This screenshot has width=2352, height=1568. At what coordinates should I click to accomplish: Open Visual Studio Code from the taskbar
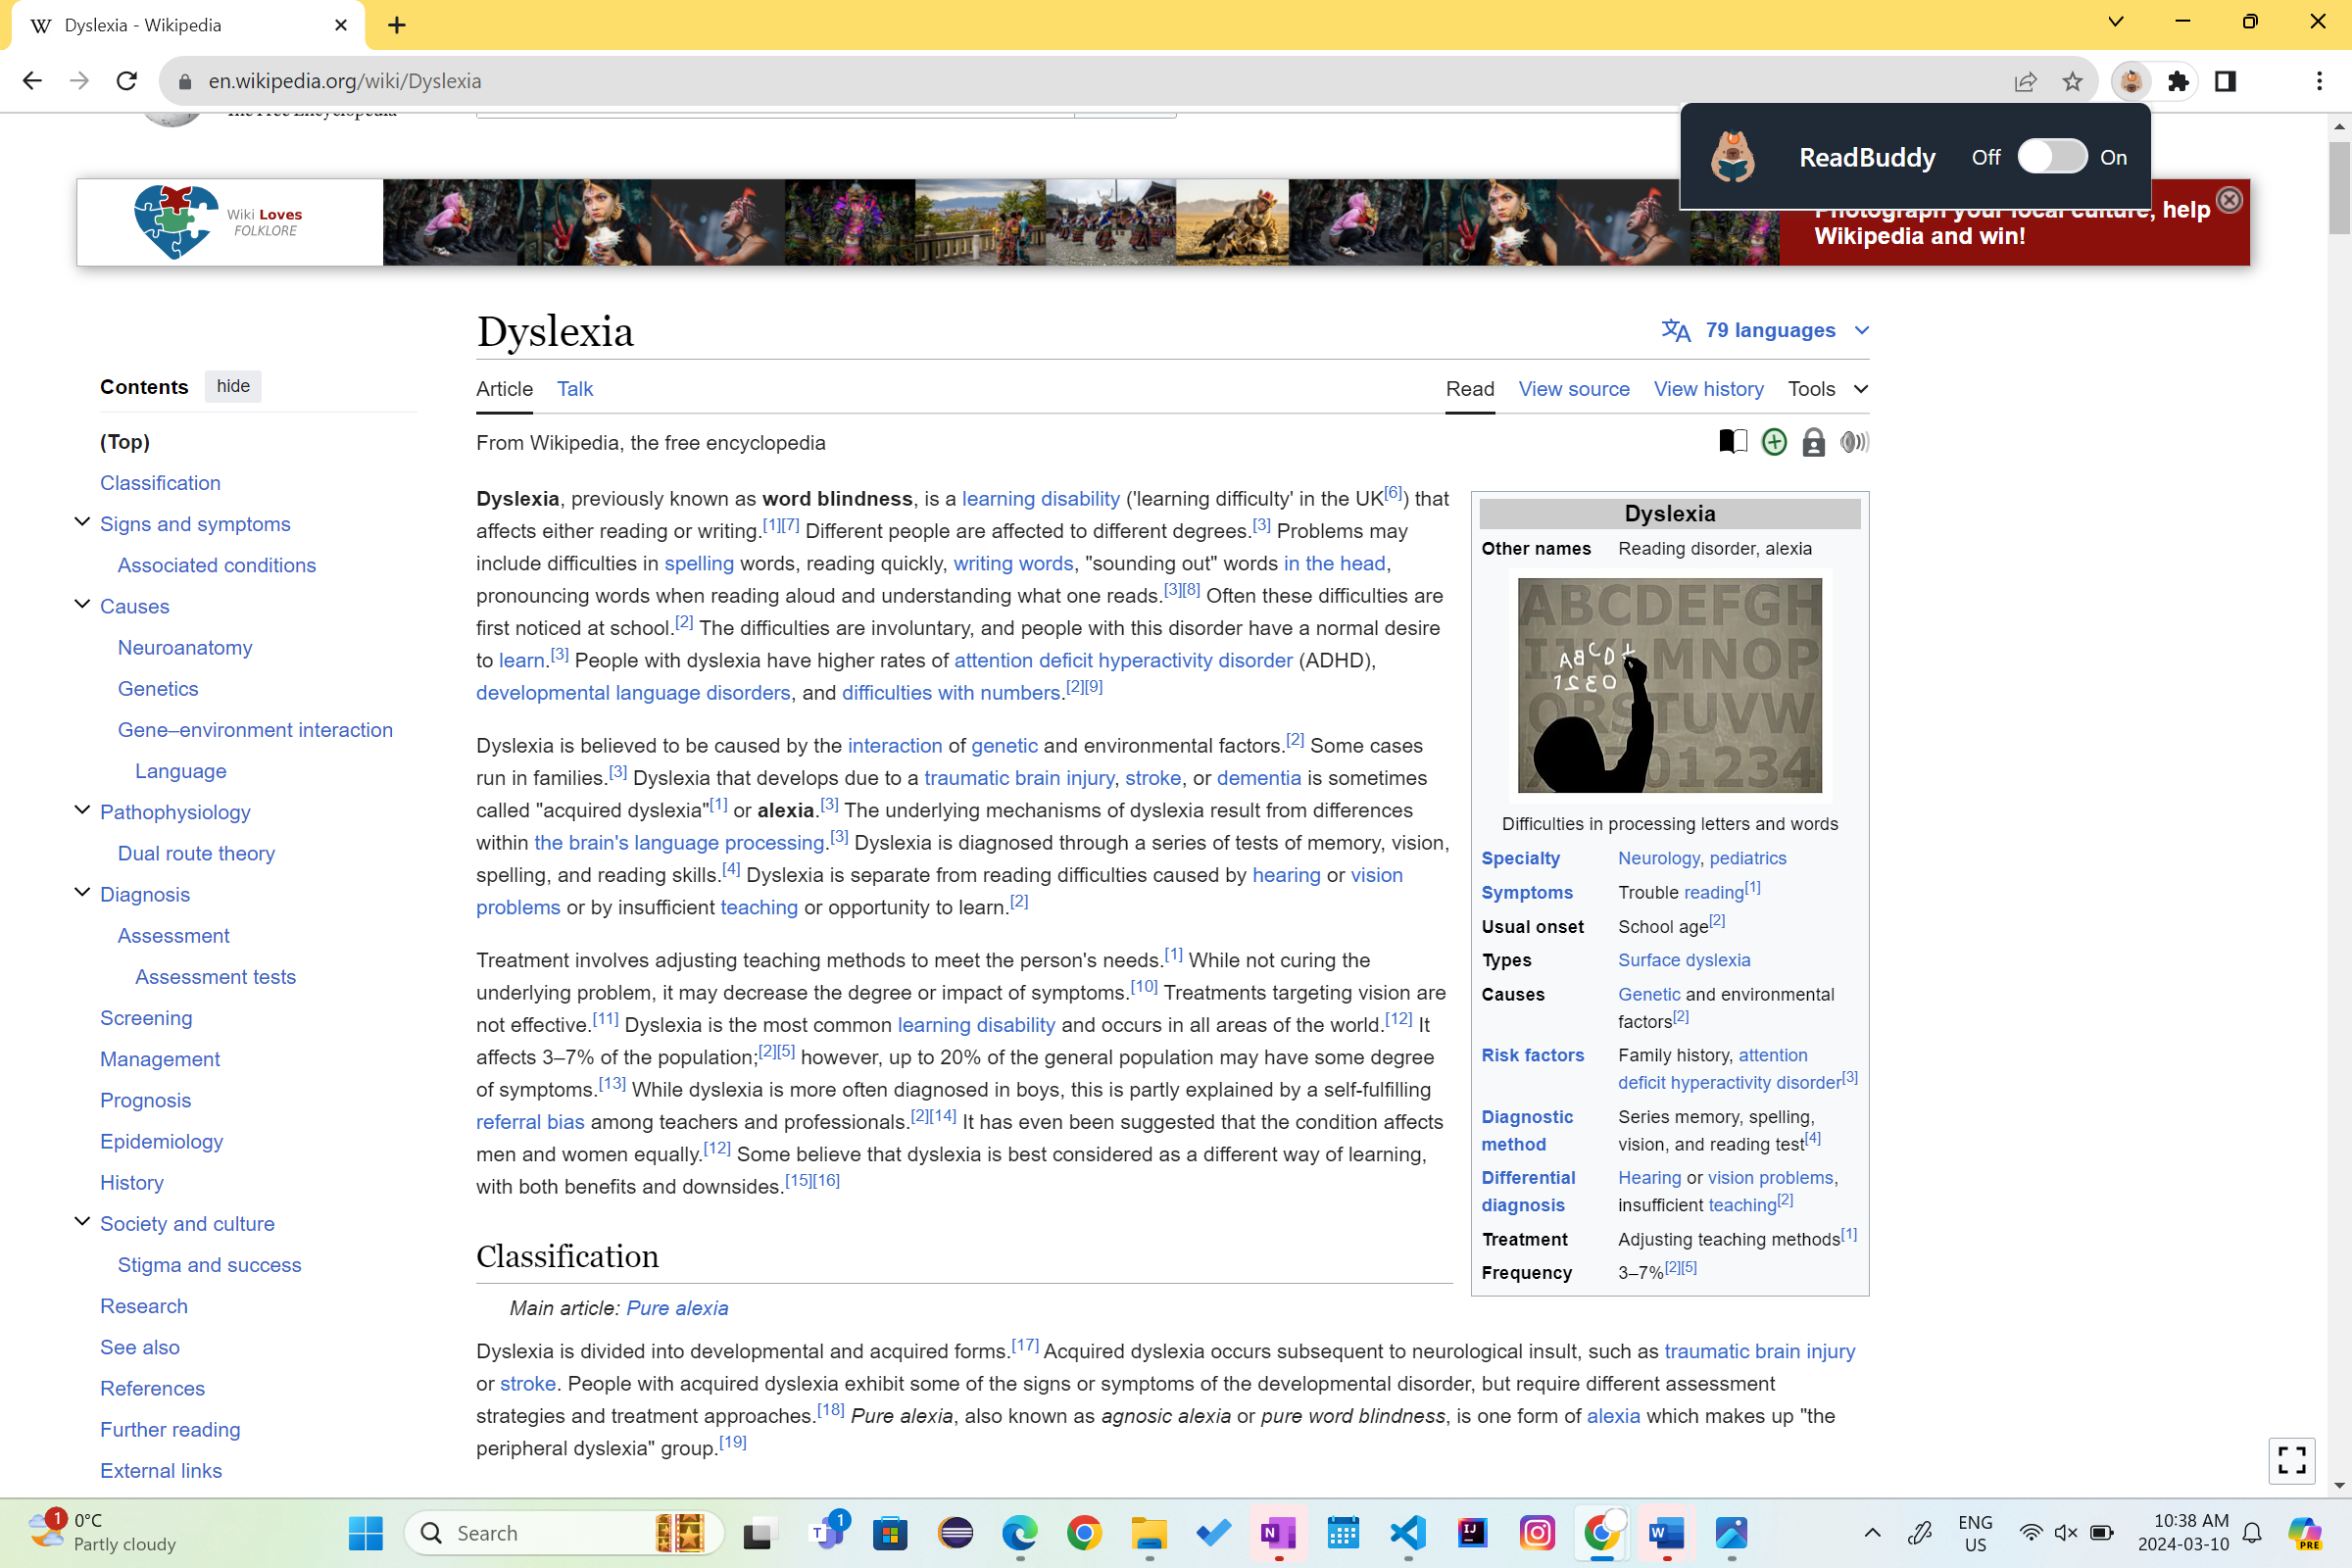[x=1407, y=1532]
